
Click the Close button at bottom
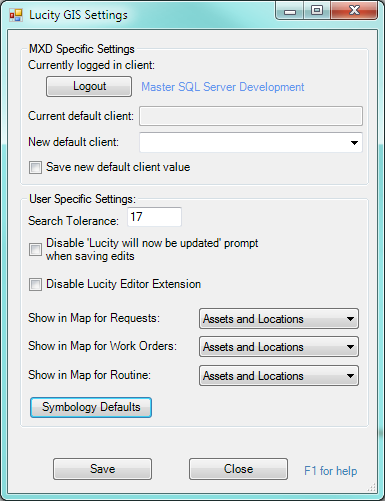tap(238, 469)
